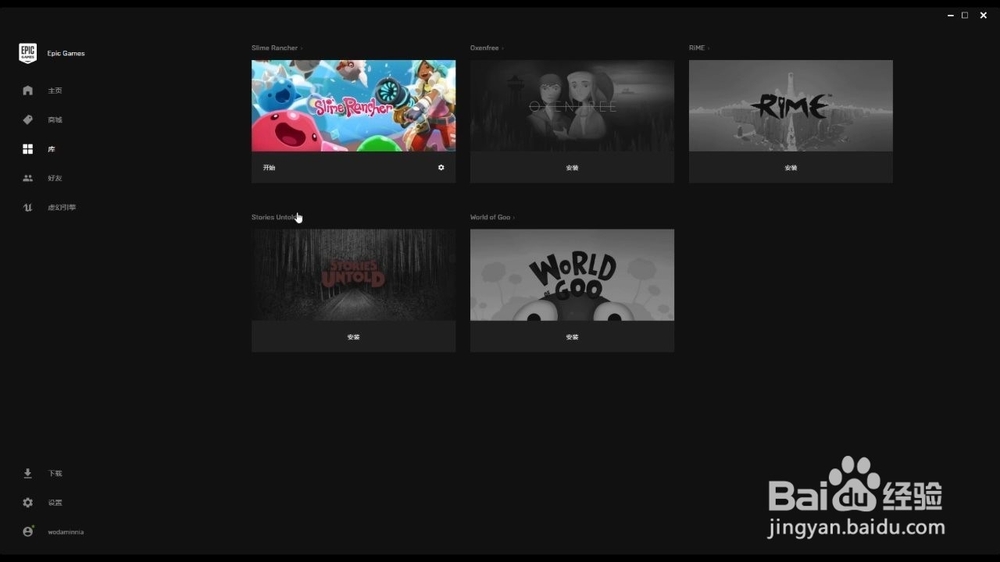Image resolution: width=1000 pixels, height=562 pixels.
Task: Launch Slime Rancher with 开始 button
Action: 269,168
